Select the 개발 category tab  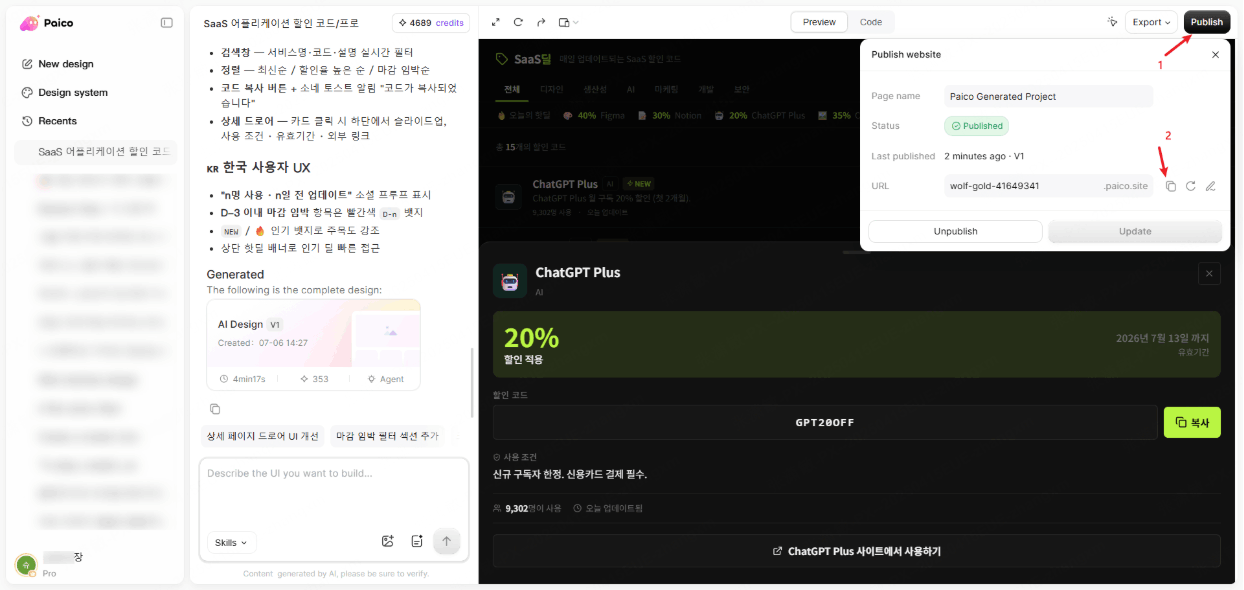tap(706, 89)
